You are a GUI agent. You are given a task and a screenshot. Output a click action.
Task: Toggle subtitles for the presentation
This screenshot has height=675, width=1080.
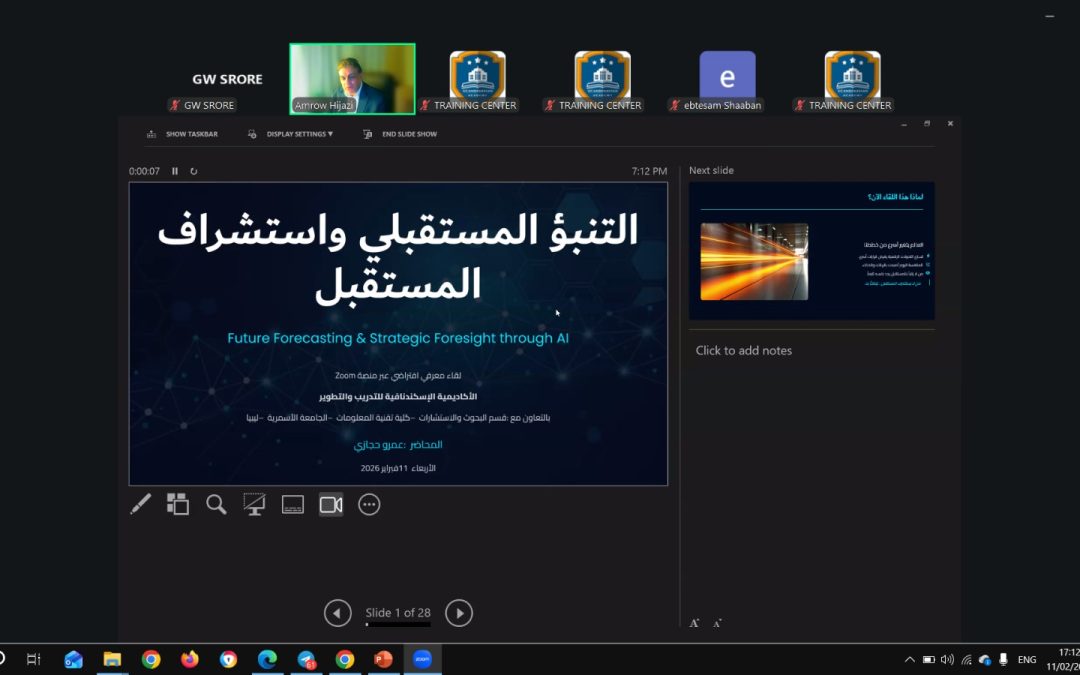point(293,504)
